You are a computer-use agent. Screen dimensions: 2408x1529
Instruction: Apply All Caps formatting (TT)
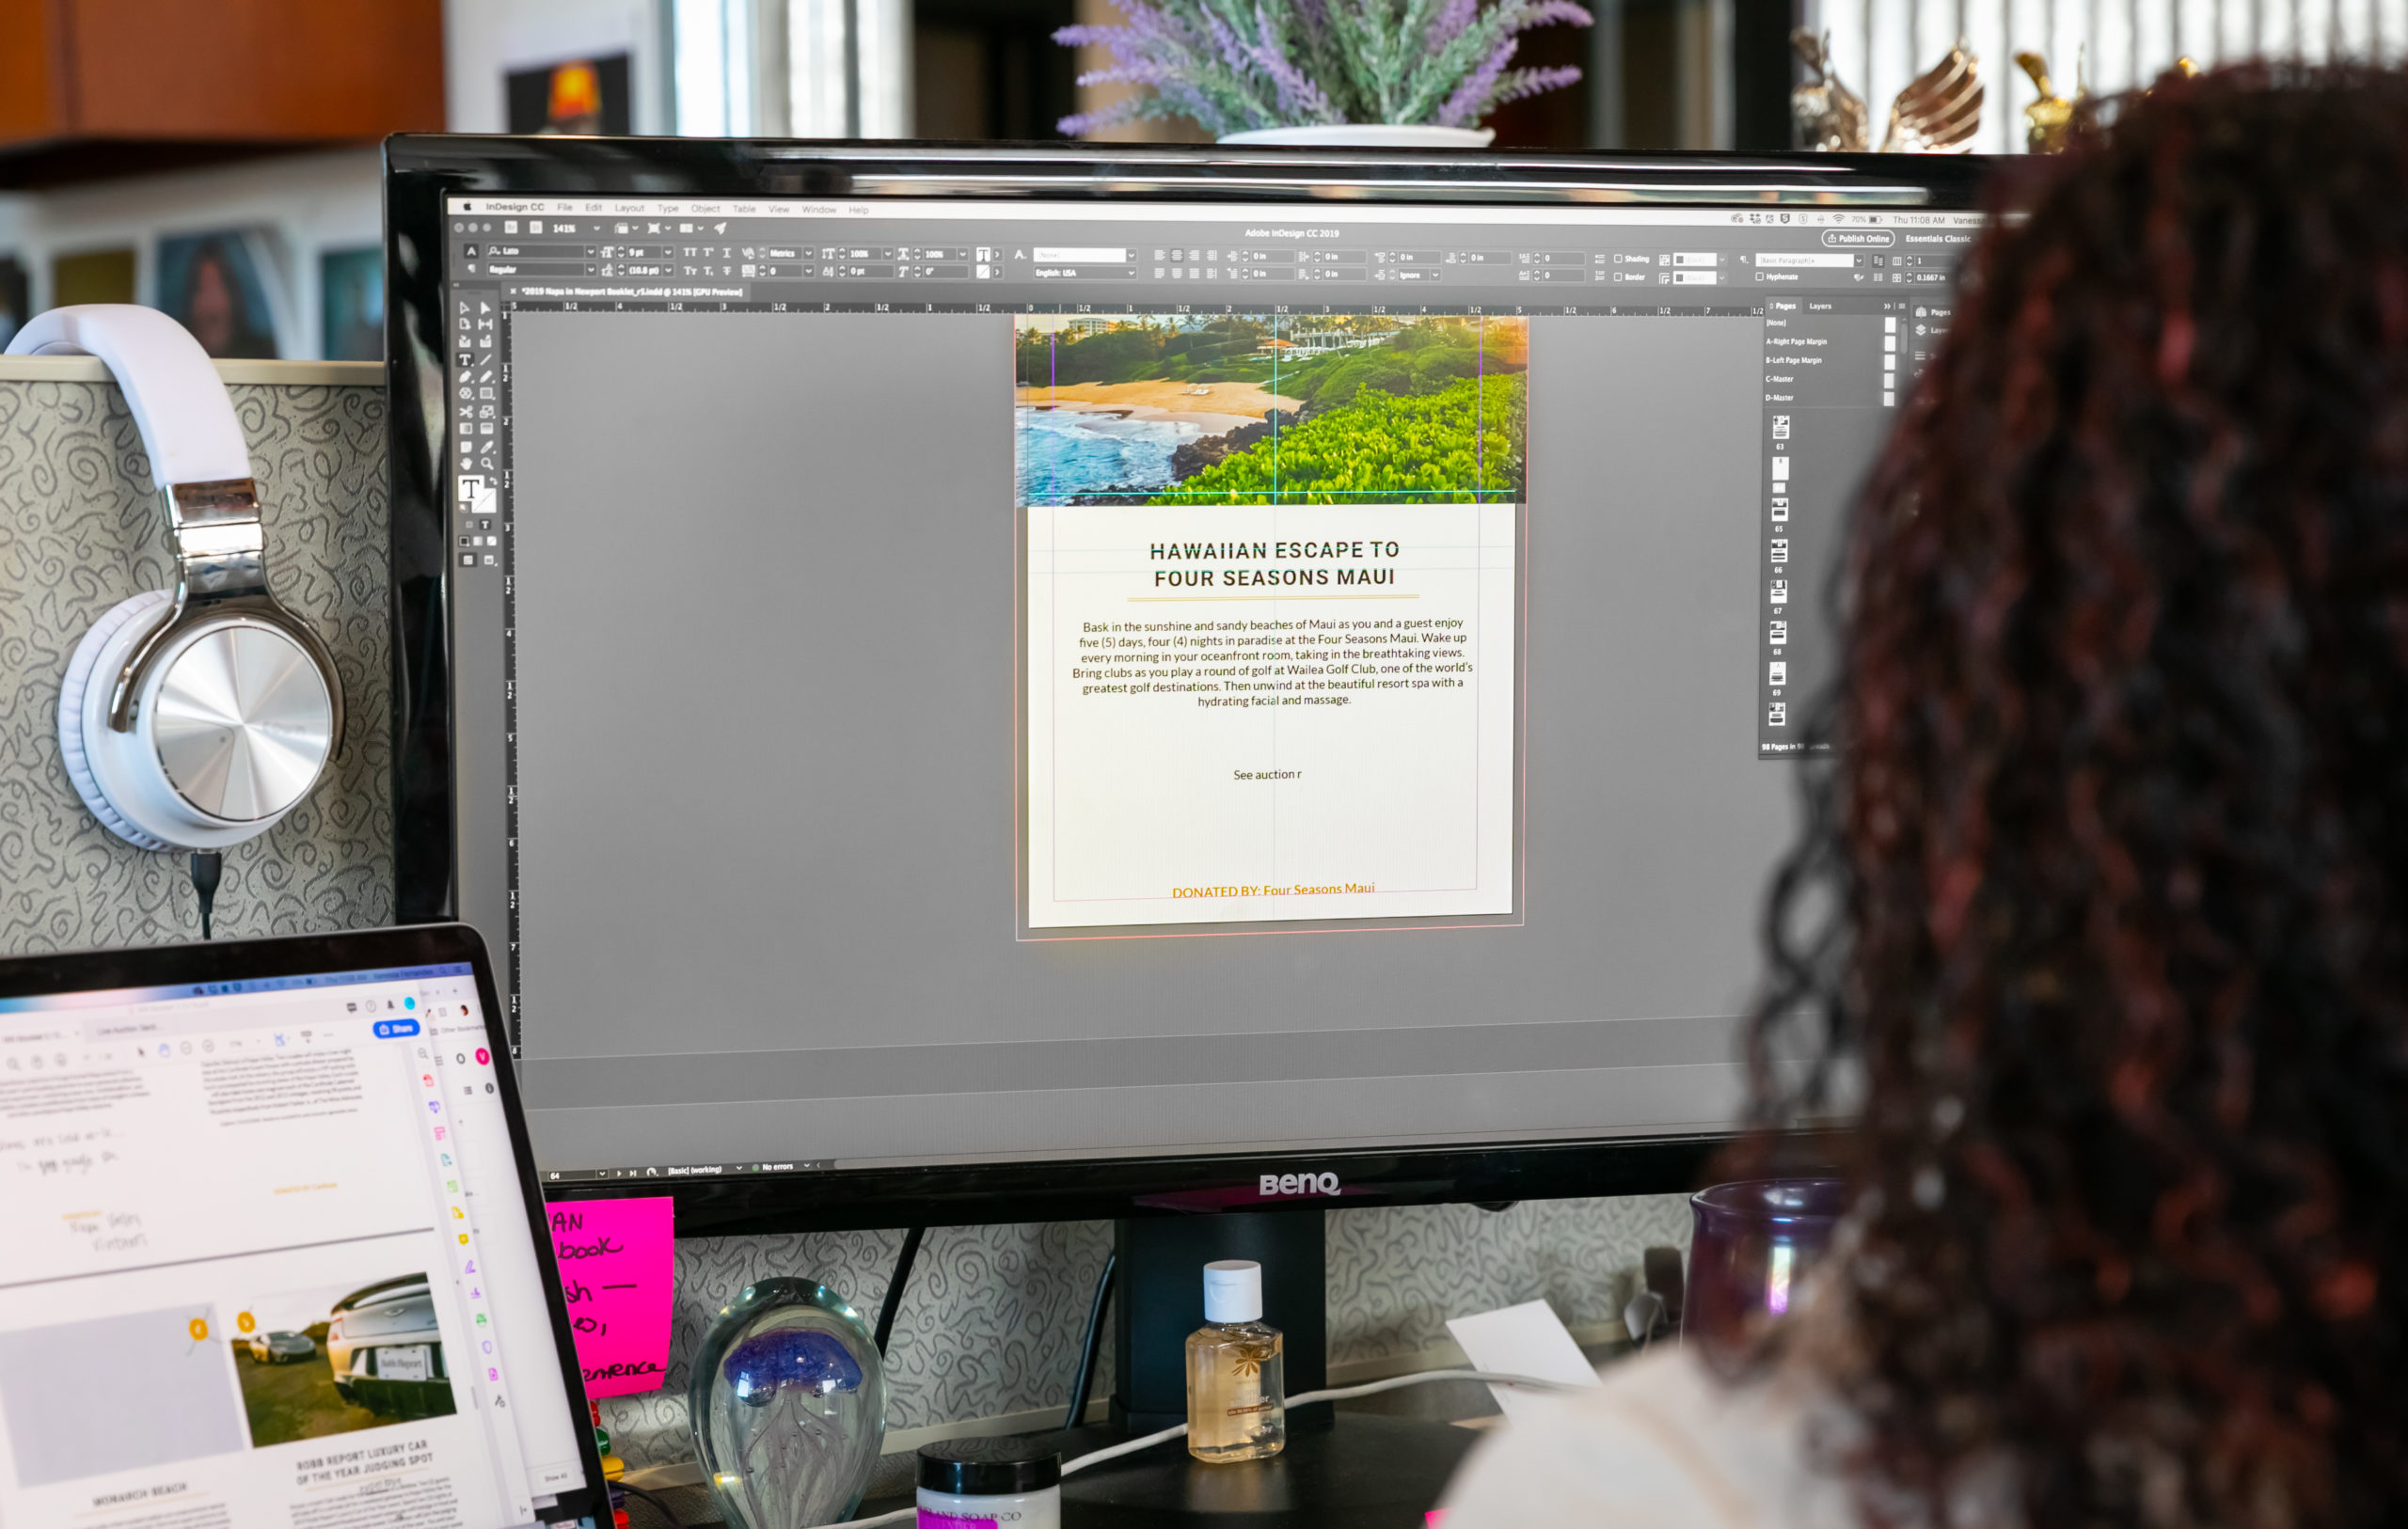(690, 253)
